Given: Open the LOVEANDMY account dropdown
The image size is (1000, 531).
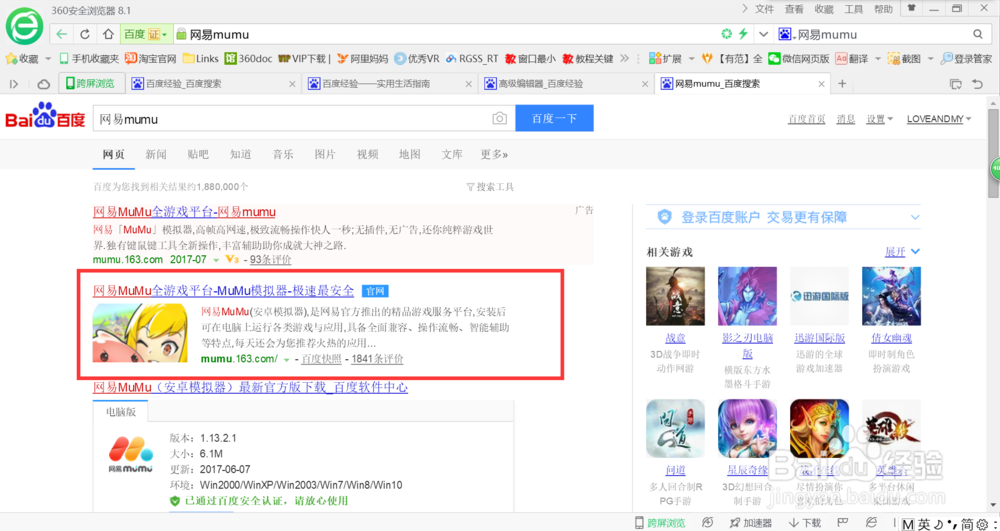Looking at the screenshot, I should click(x=939, y=119).
